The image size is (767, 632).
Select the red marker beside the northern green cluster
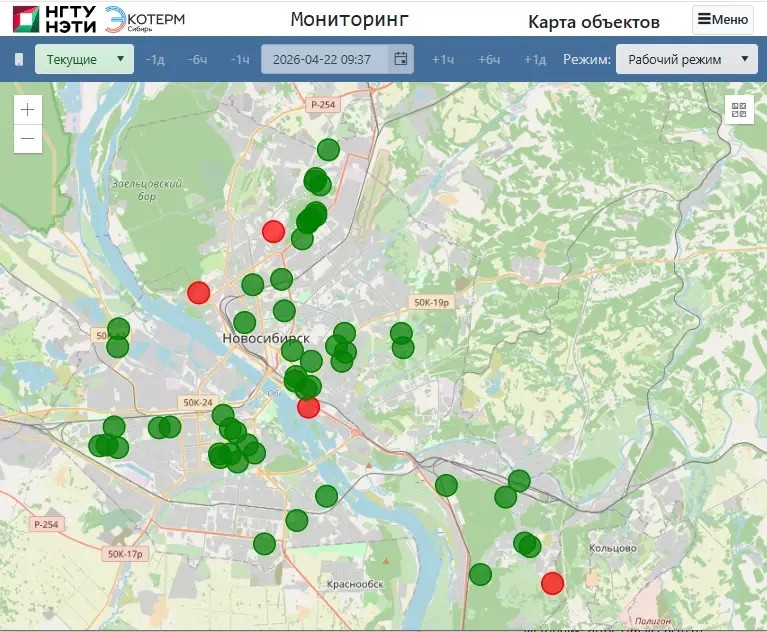273,231
